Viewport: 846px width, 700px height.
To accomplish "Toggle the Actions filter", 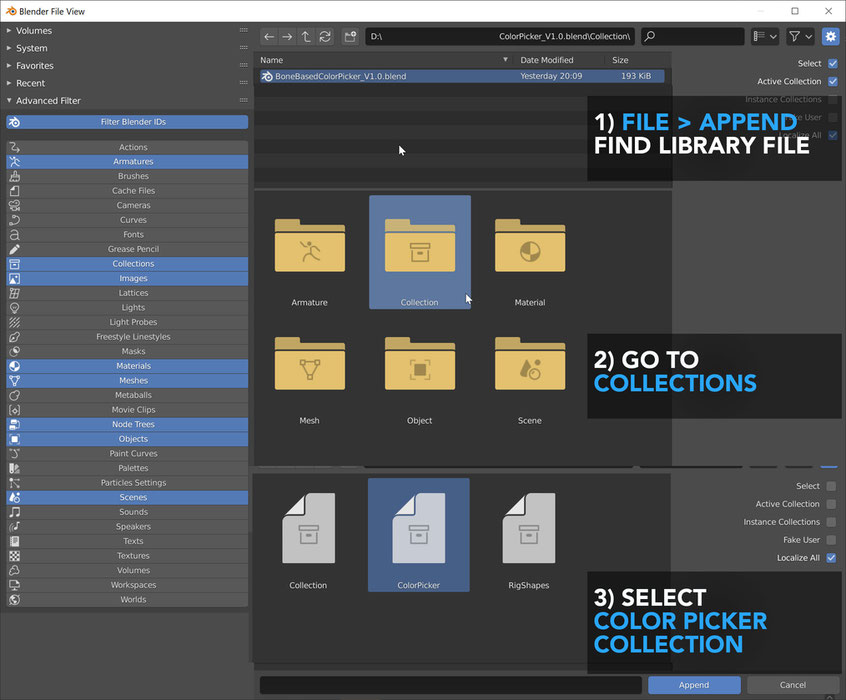I will 127,147.
